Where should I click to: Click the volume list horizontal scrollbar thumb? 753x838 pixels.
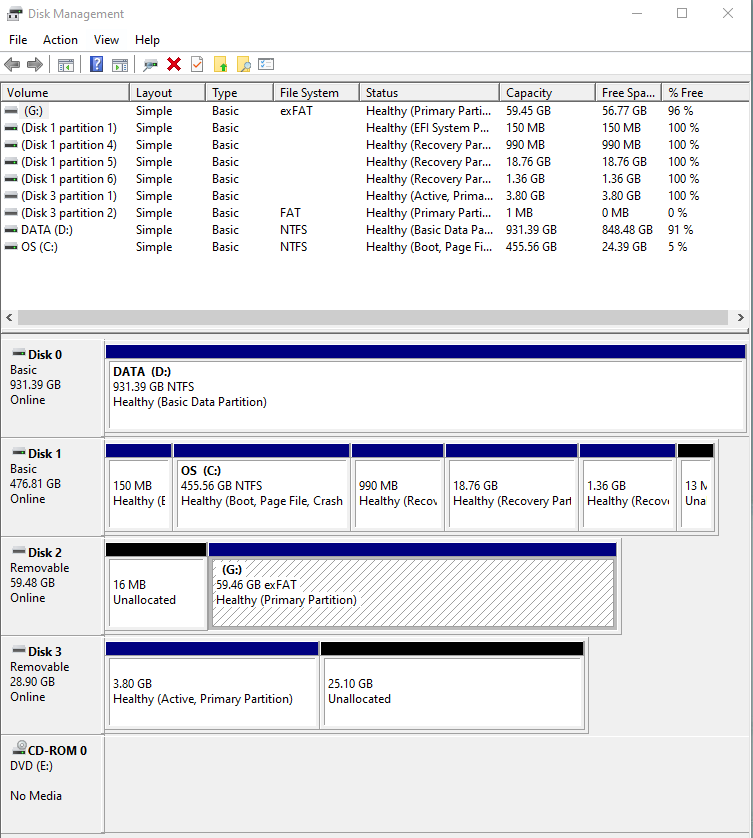[x=373, y=317]
